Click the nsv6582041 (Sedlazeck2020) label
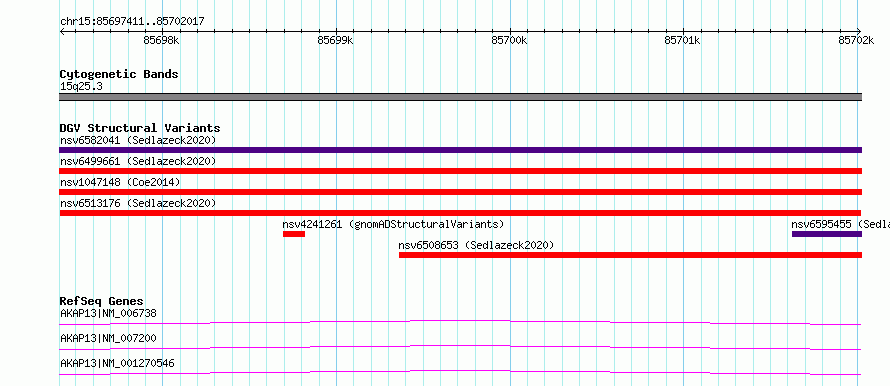Viewport: 890px width, 386px height. 138,140
